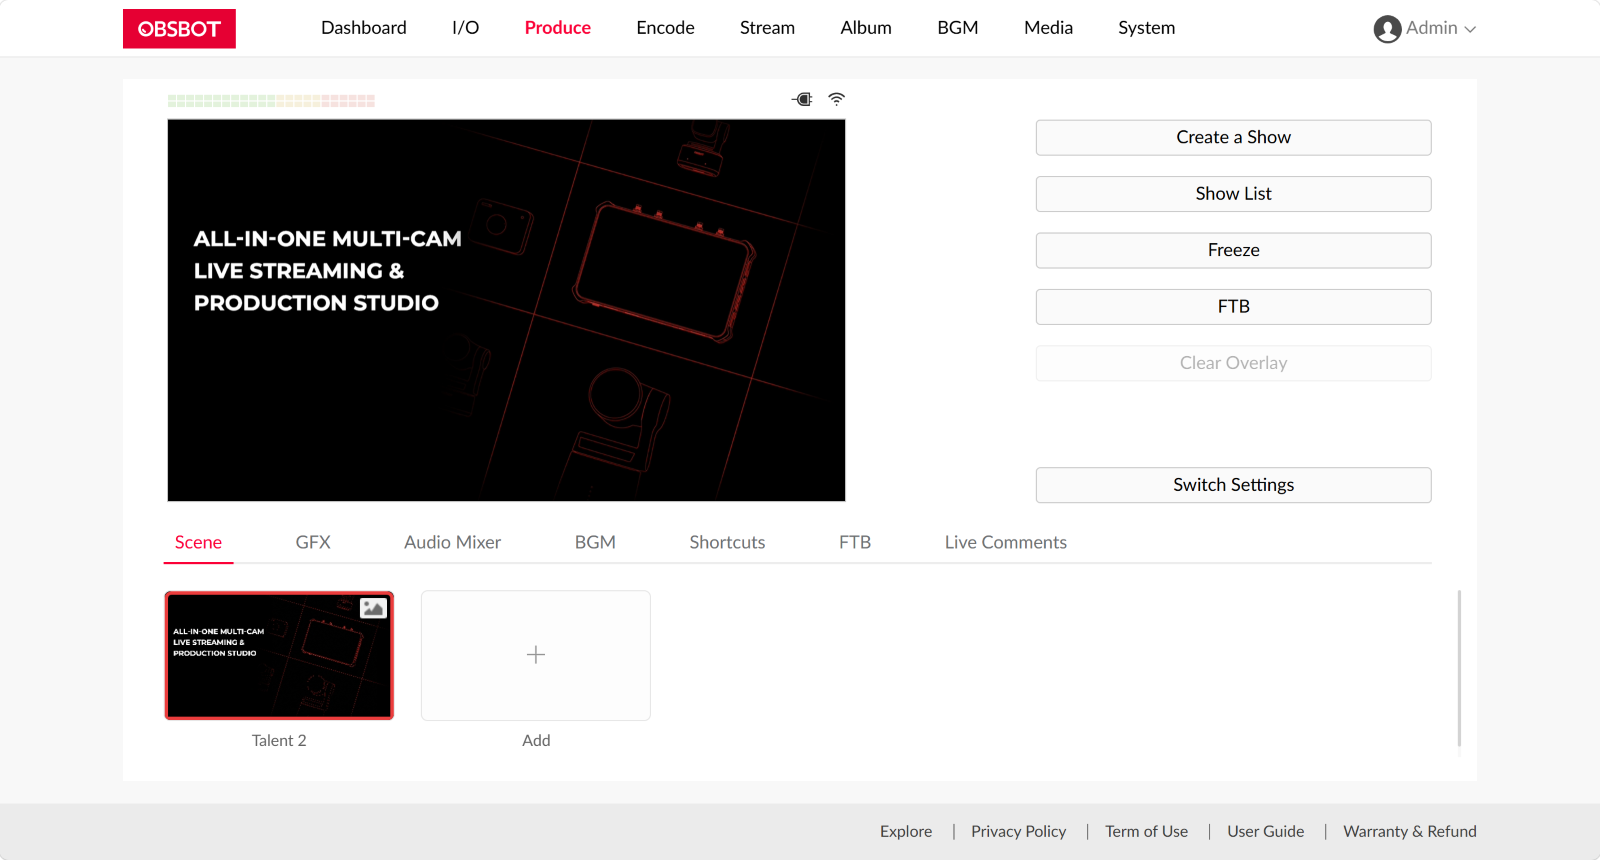Open the Audio Mixer tab
Screen dimensions: 1600x860
tap(453, 542)
